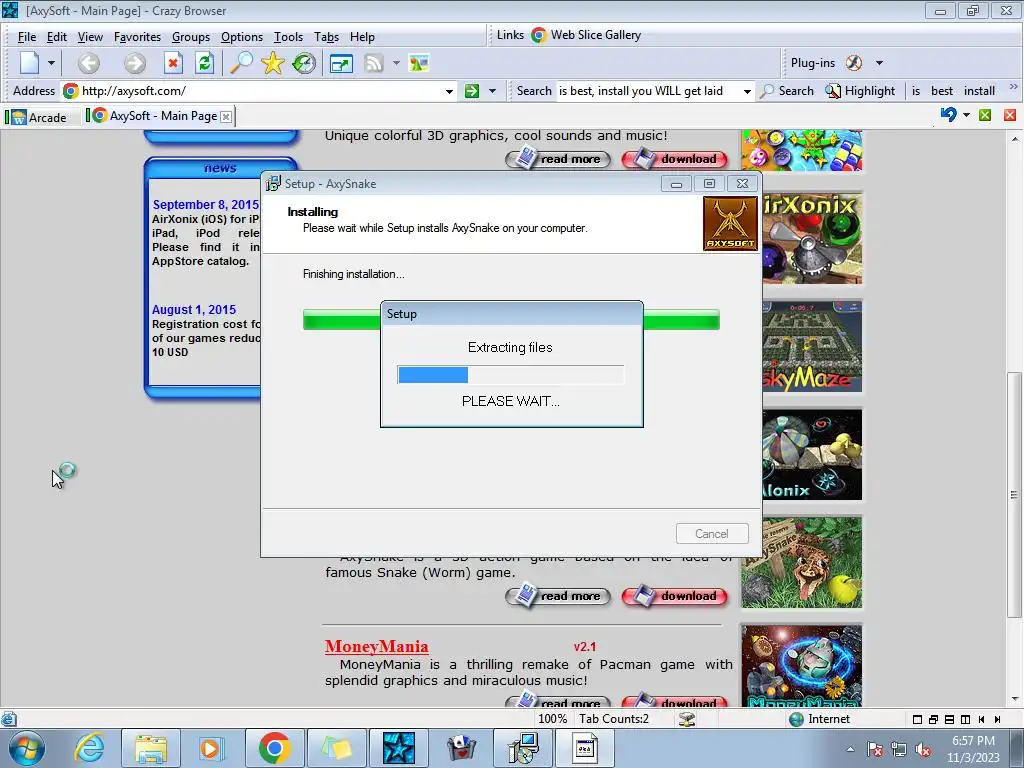Viewport: 1024px width, 768px height.
Task: Open History with the clock icon
Action: click(x=304, y=63)
